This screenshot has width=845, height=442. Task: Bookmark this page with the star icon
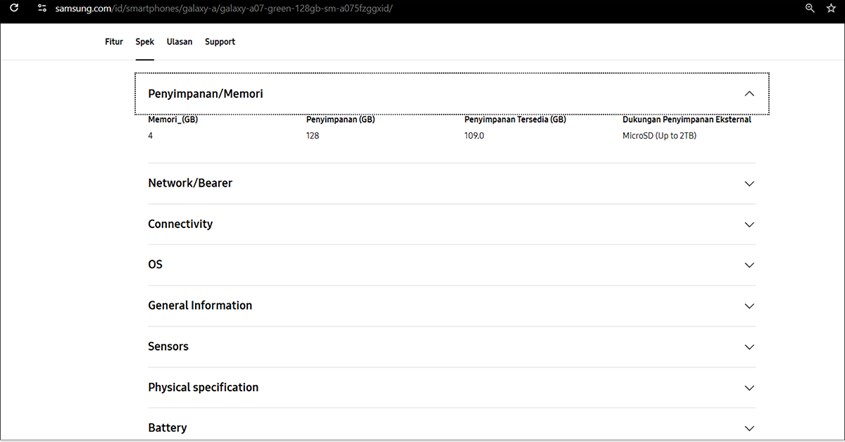click(x=831, y=8)
